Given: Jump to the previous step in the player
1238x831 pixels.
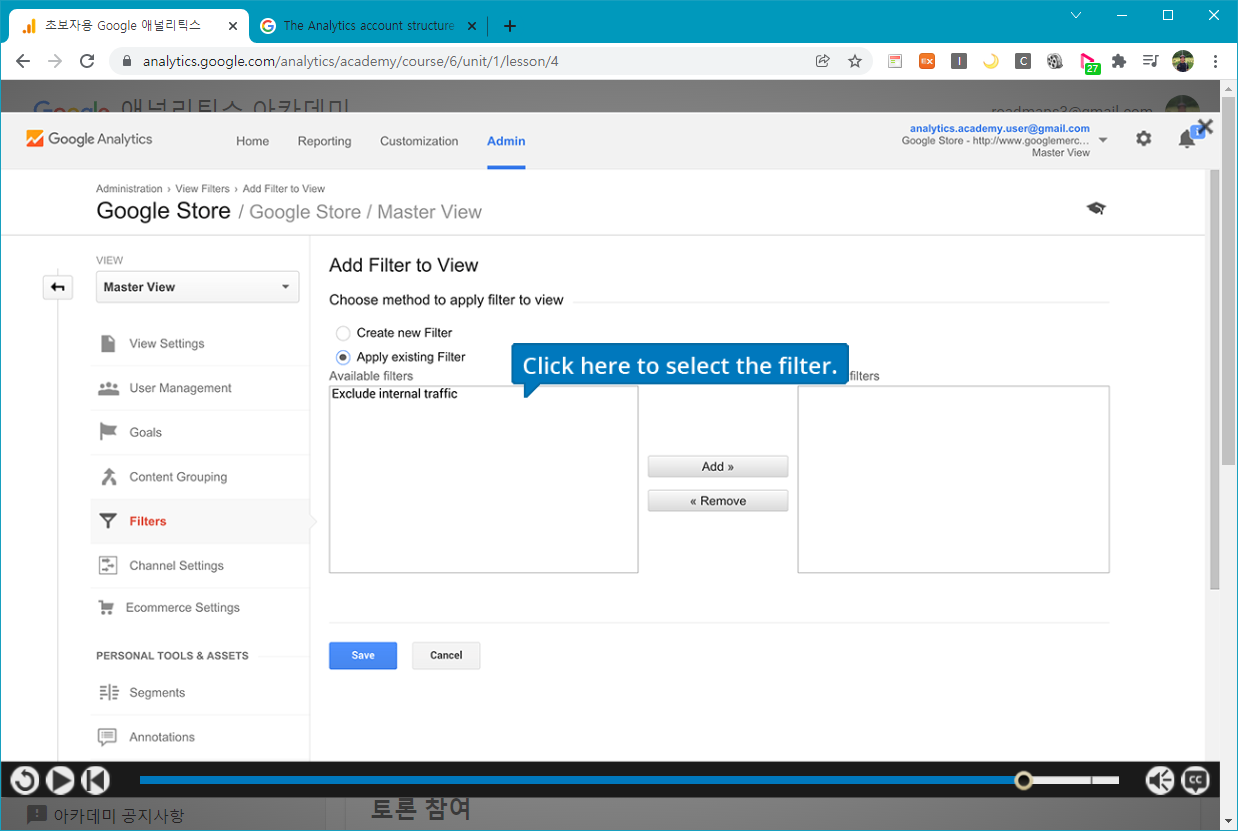Looking at the screenshot, I should (95, 780).
